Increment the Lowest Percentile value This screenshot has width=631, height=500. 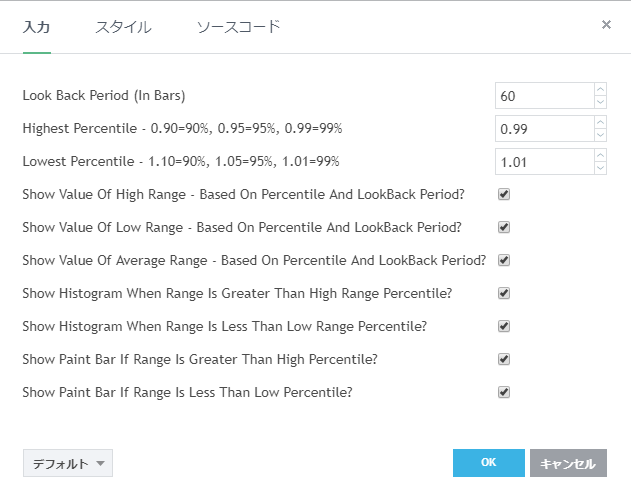(x=600, y=155)
